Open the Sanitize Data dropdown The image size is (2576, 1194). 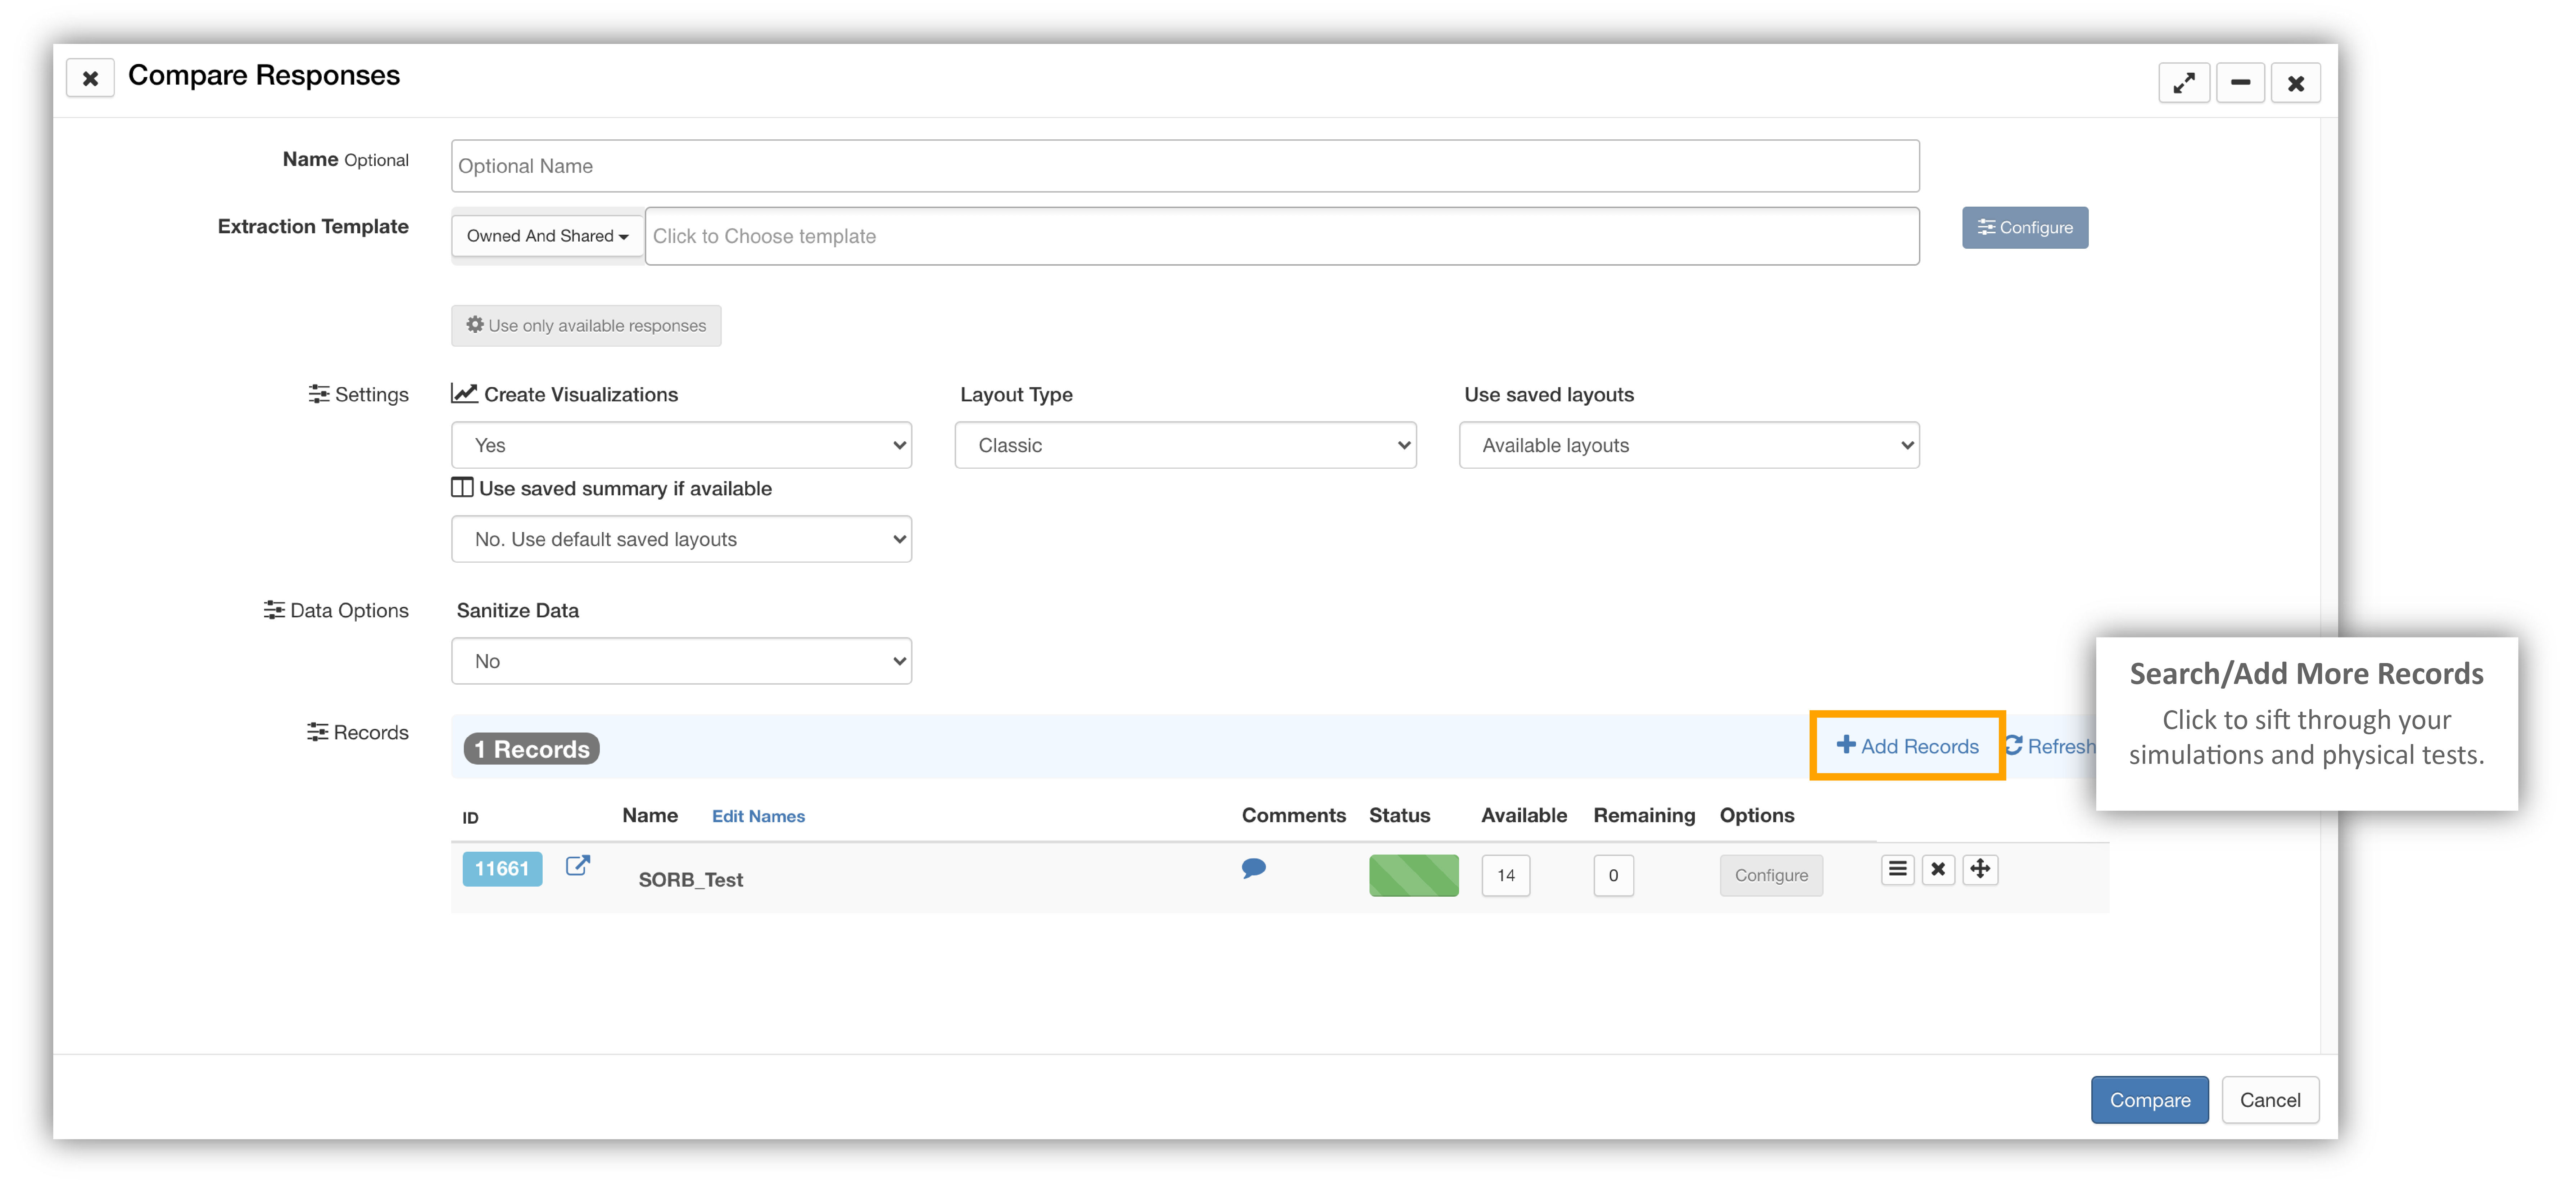682,661
